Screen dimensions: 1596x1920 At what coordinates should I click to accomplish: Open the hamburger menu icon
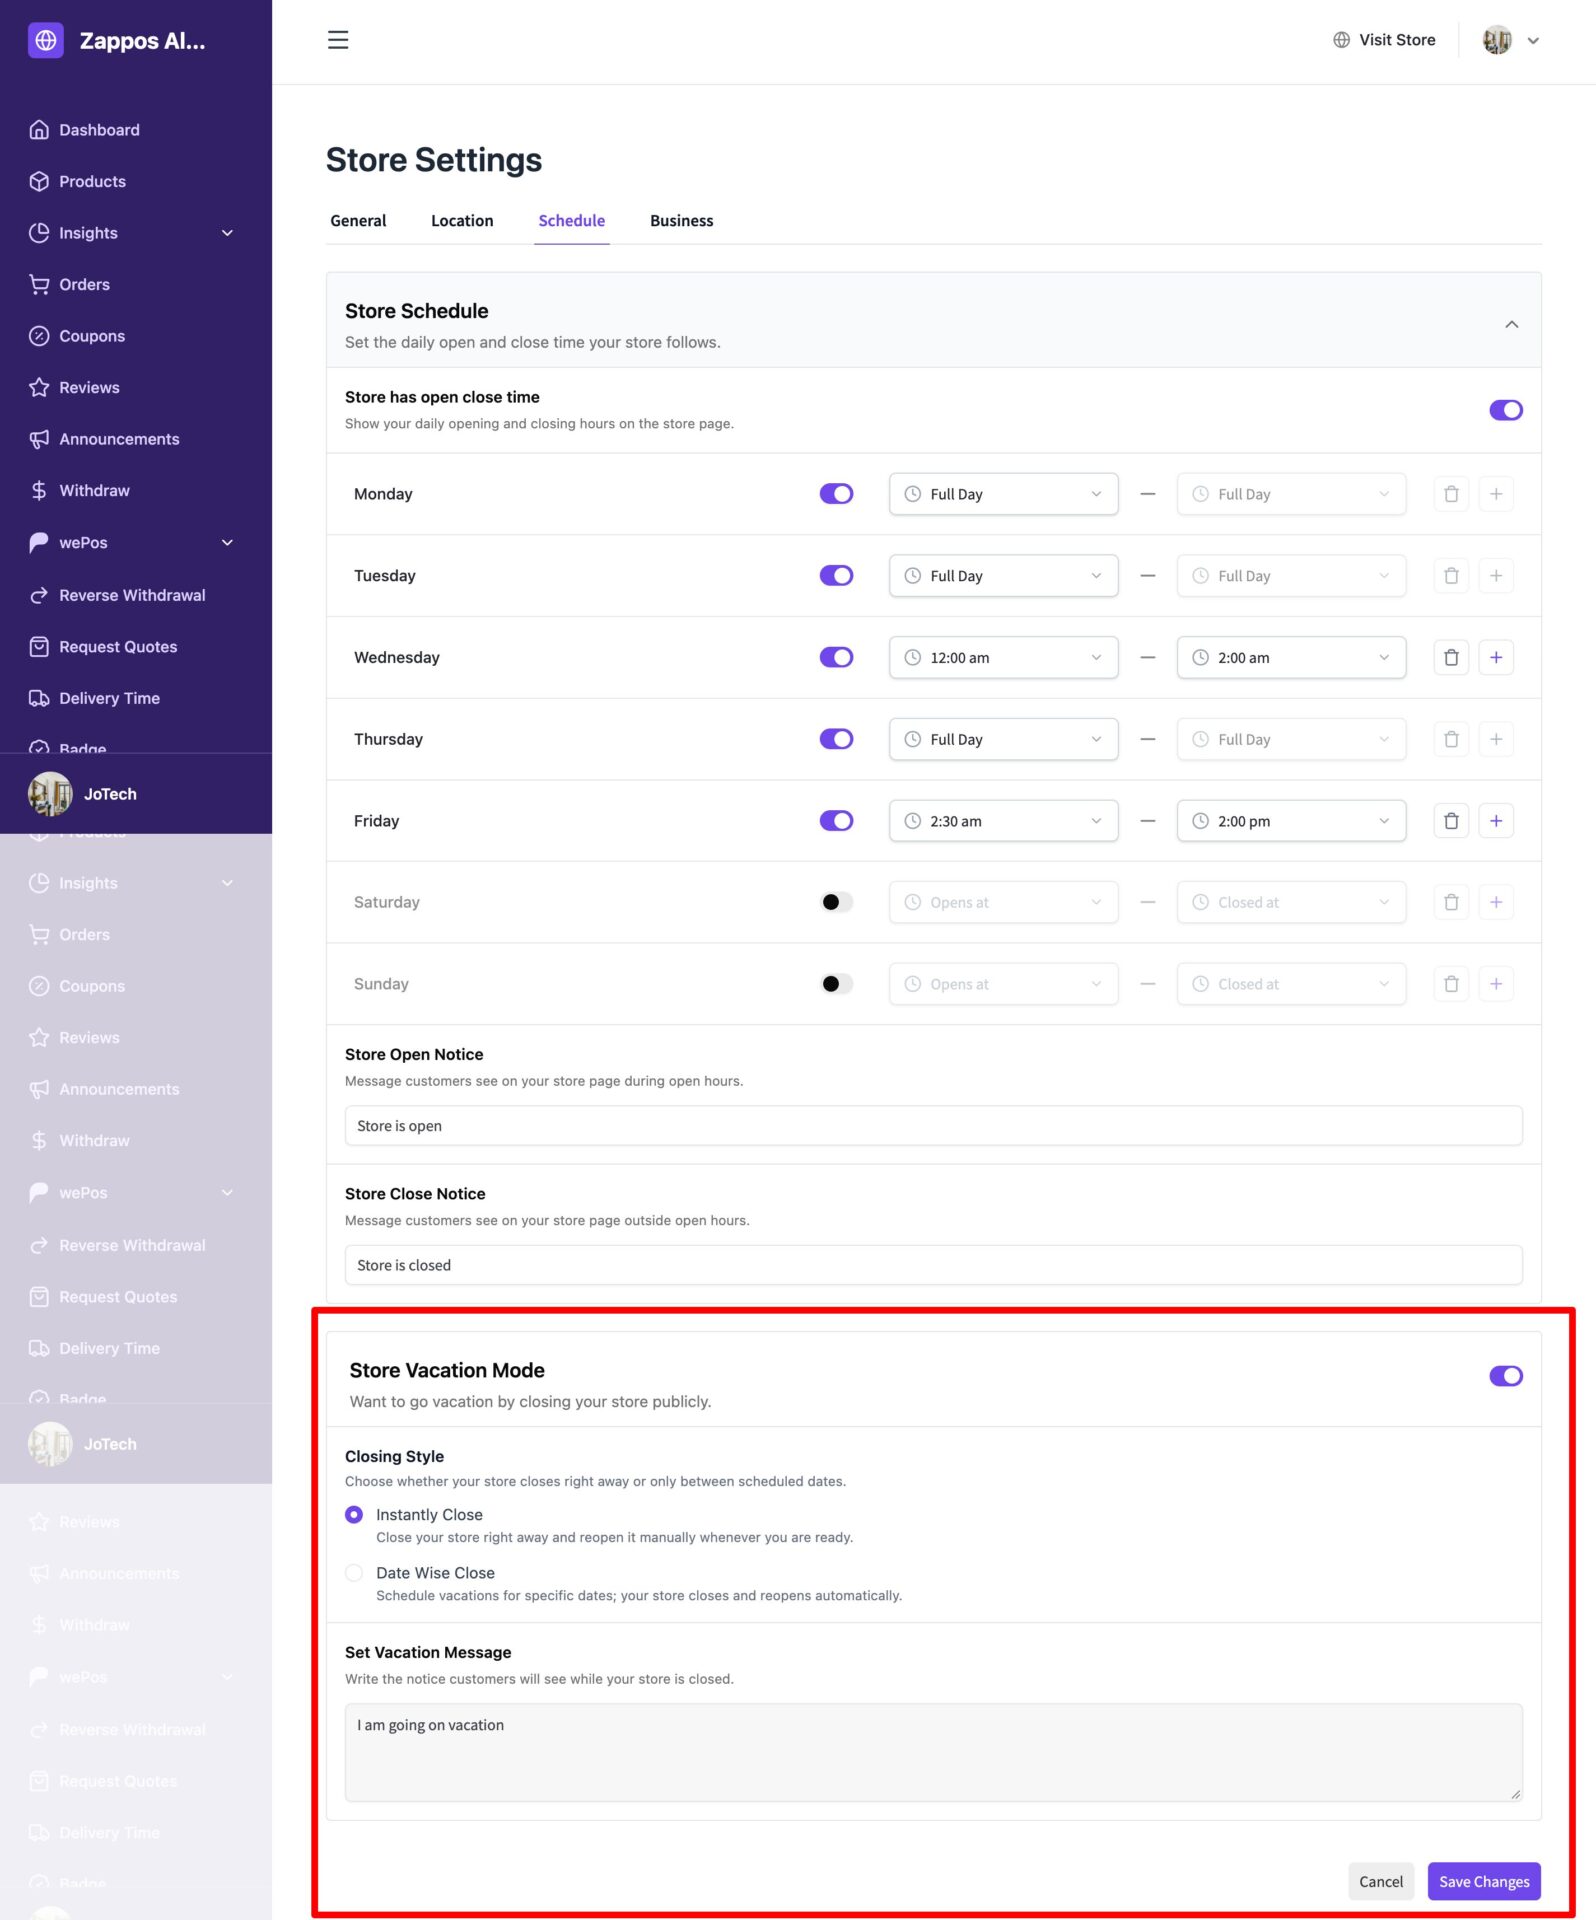(338, 40)
